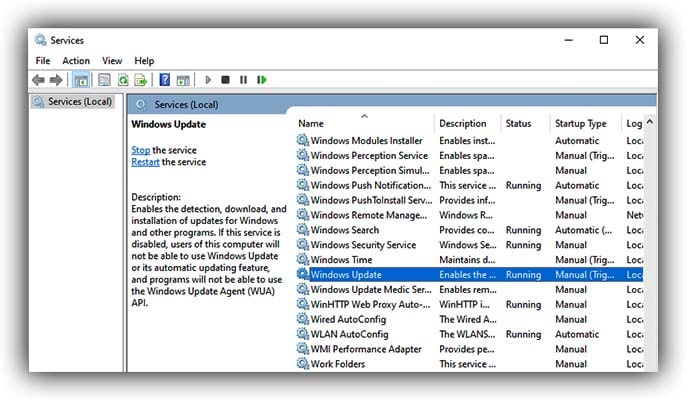Viewport: 687px width, 401px height.
Task: Maximize the Services window
Action: 604,40
